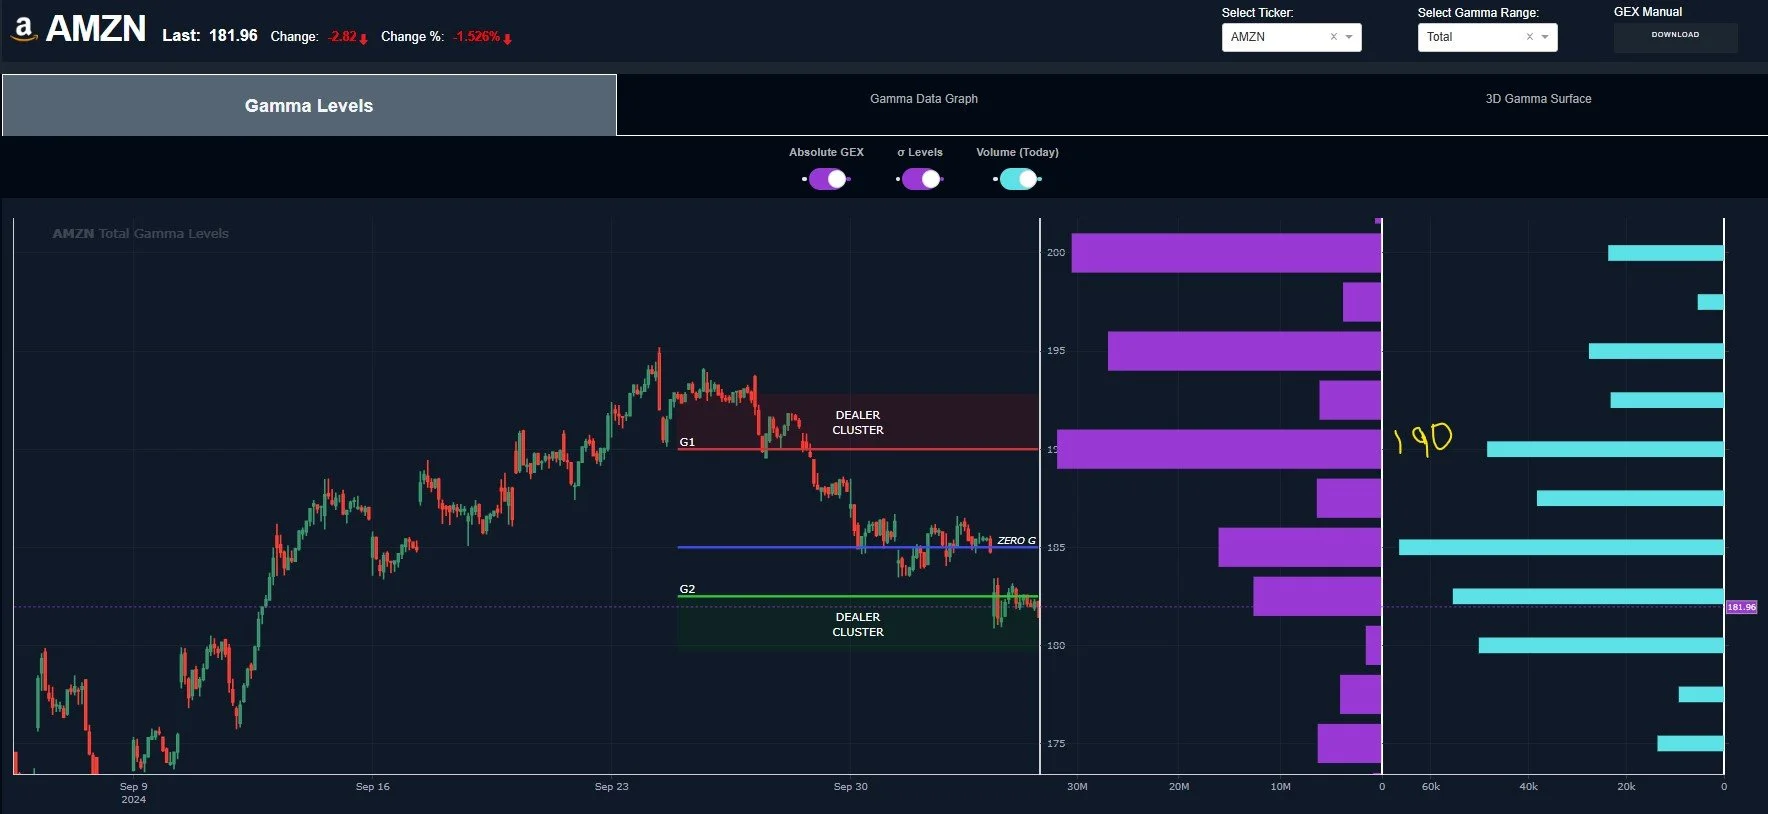Click the cyan volume bar at 200
The width and height of the screenshot is (1768, 814).
pyautogui.click(x=1666, y=253)
